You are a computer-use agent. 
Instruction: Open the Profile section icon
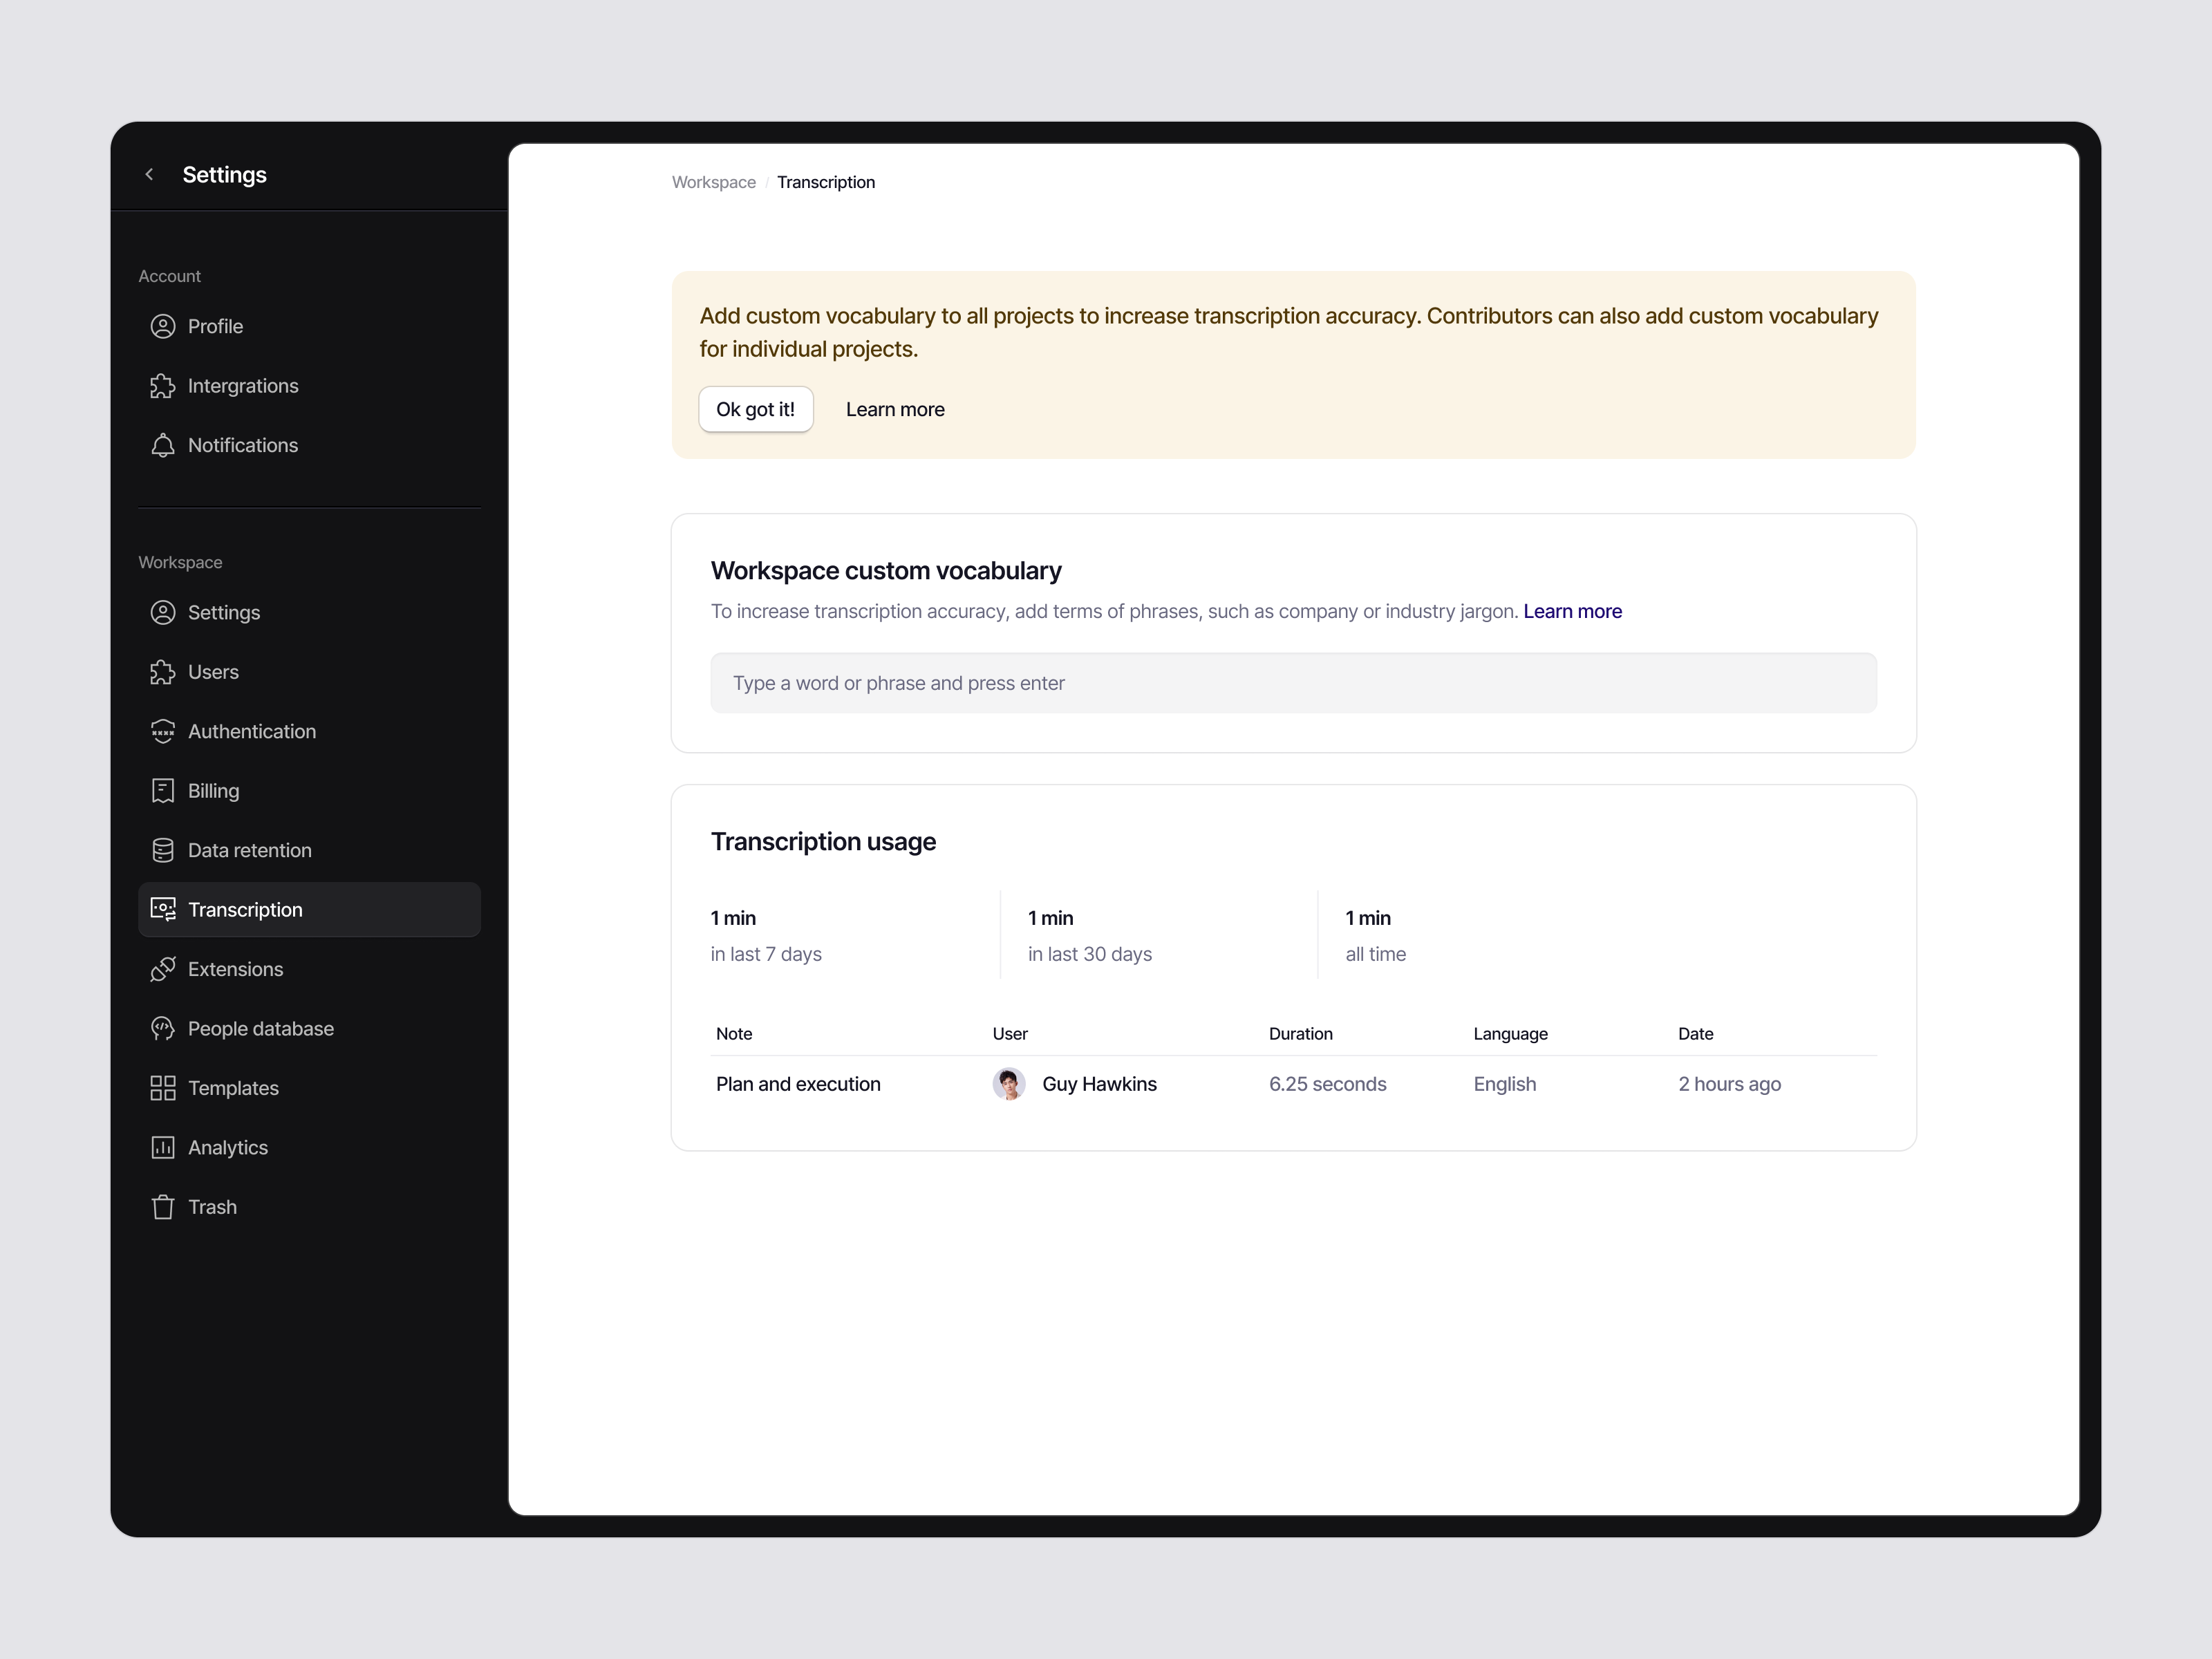[163, 326]
